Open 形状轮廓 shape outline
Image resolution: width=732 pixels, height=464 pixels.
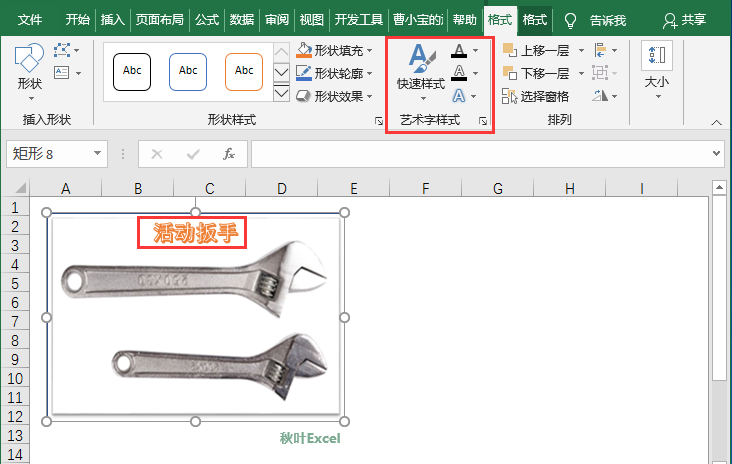pyautogui.click(x=334, y=73)
